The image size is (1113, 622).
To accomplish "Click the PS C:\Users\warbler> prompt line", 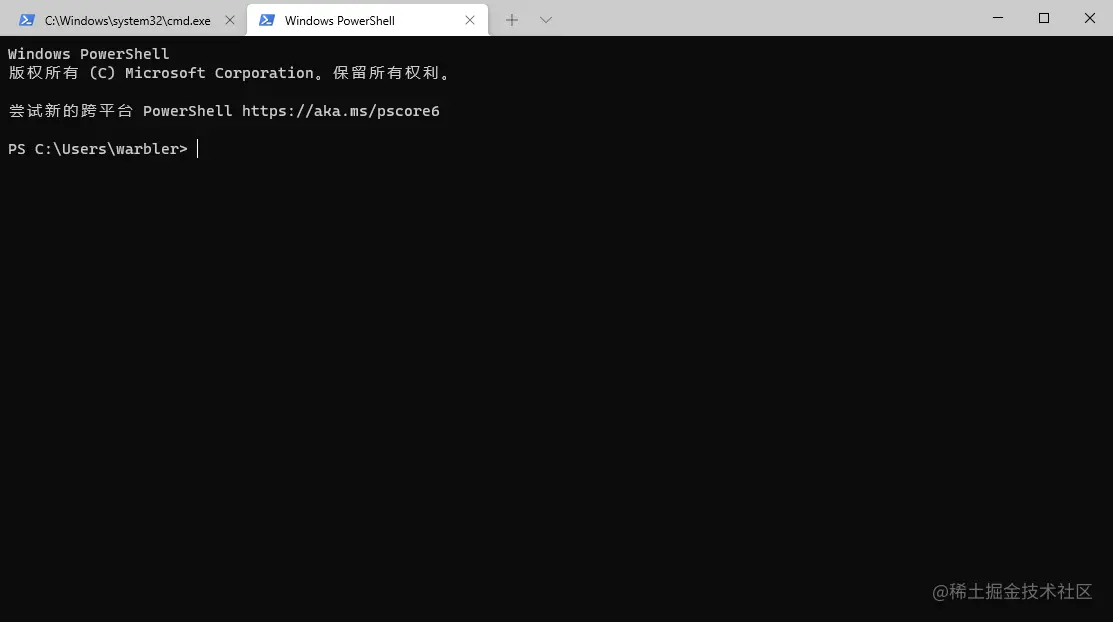I will 98,149.
